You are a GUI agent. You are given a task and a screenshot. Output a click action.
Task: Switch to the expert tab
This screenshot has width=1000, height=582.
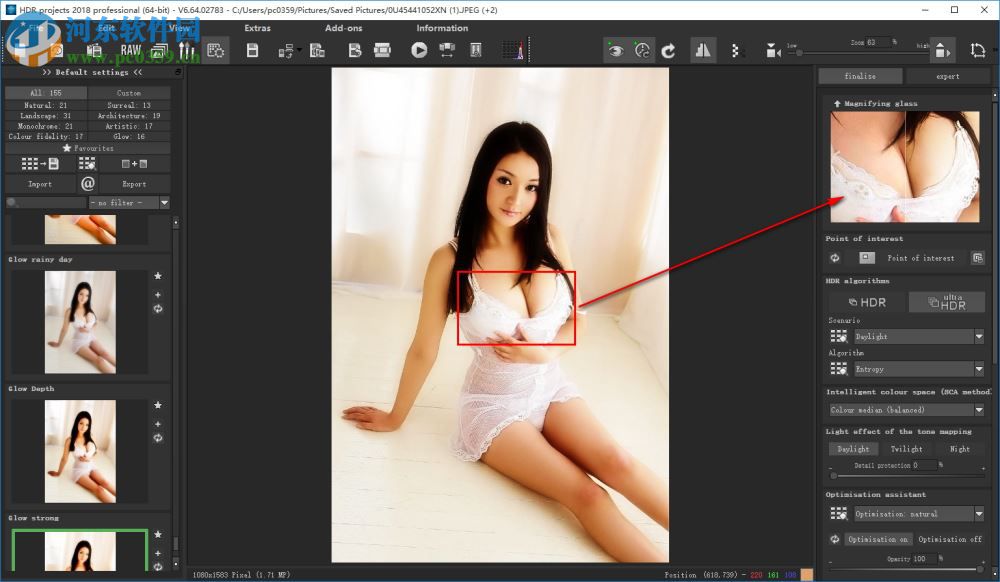(947, 75)
